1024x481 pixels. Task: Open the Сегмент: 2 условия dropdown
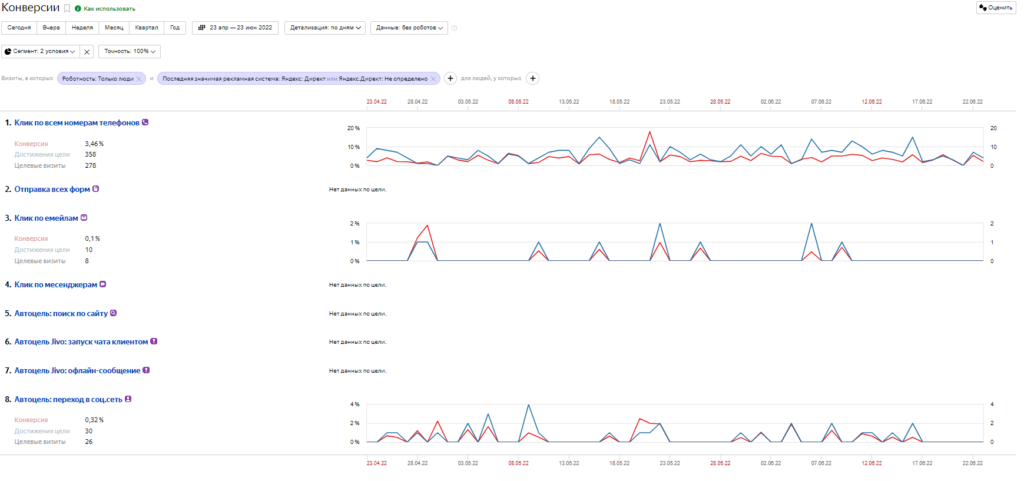coord(40,51)
